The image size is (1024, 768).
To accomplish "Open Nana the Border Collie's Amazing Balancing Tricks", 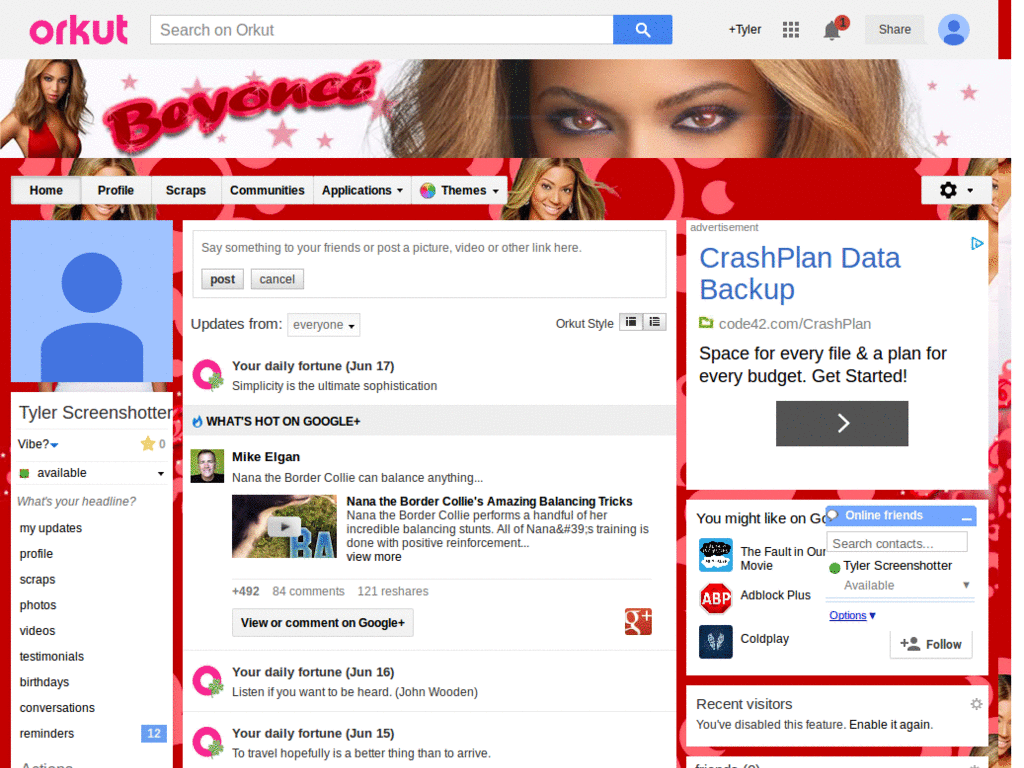I will click(x=489, y=501).
